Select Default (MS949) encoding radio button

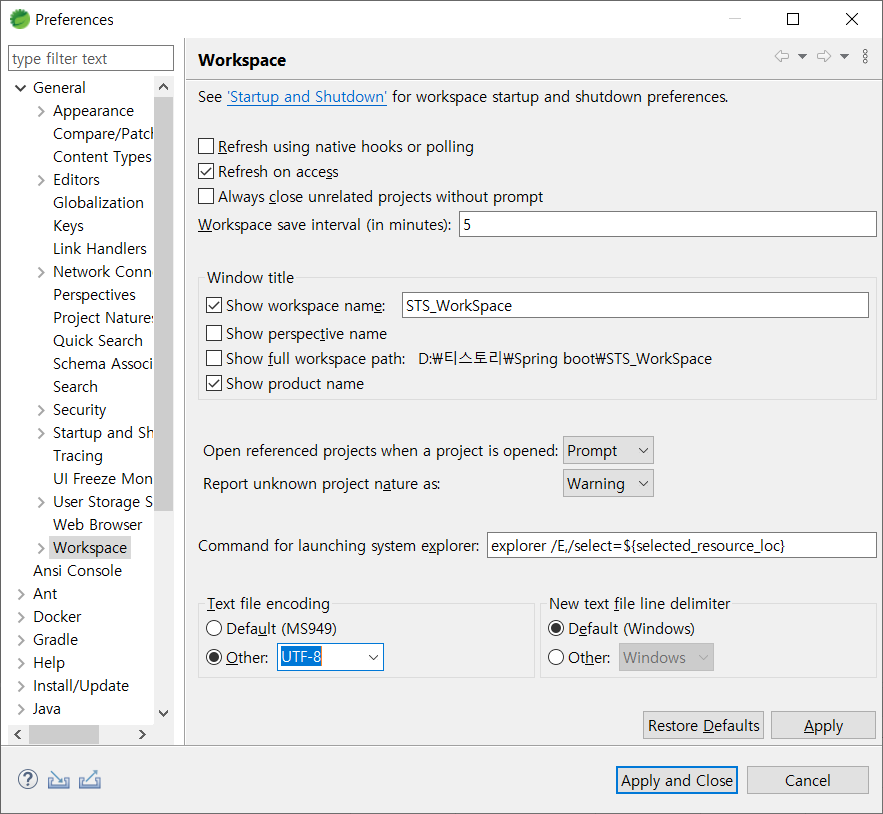tap(214, 628)
